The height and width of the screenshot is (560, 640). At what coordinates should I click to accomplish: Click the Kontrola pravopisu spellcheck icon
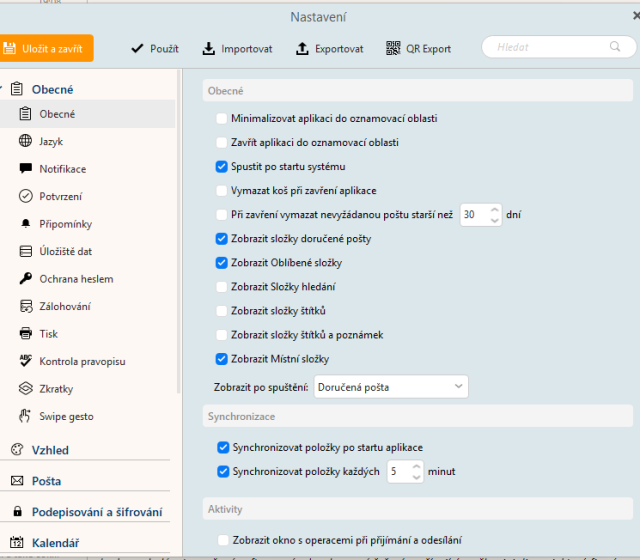(x=26, y=361)
